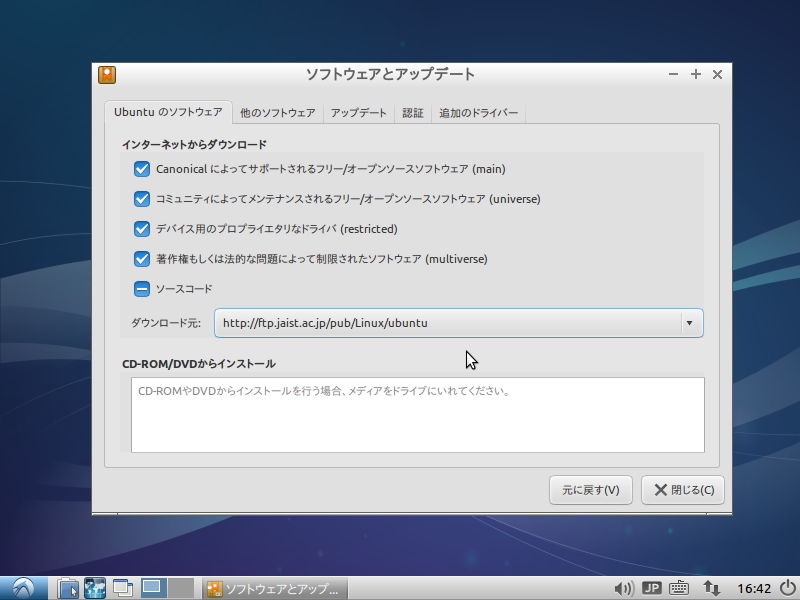This screenshot has height=600, width=800.
Task: Select the 他のソフトウェア tab
Action: (x=276, y=112)
